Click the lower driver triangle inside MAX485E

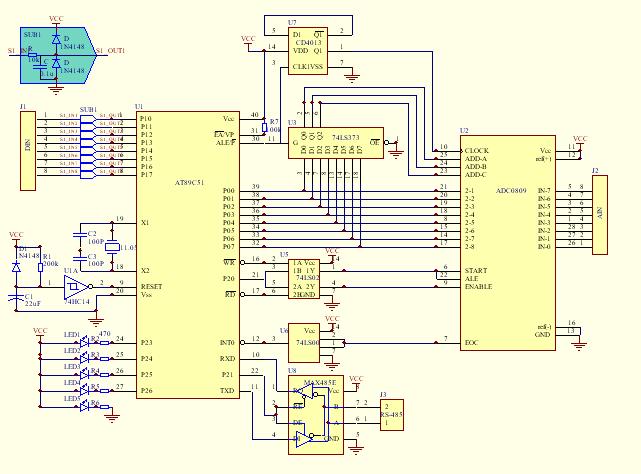(x=305, y=438)
